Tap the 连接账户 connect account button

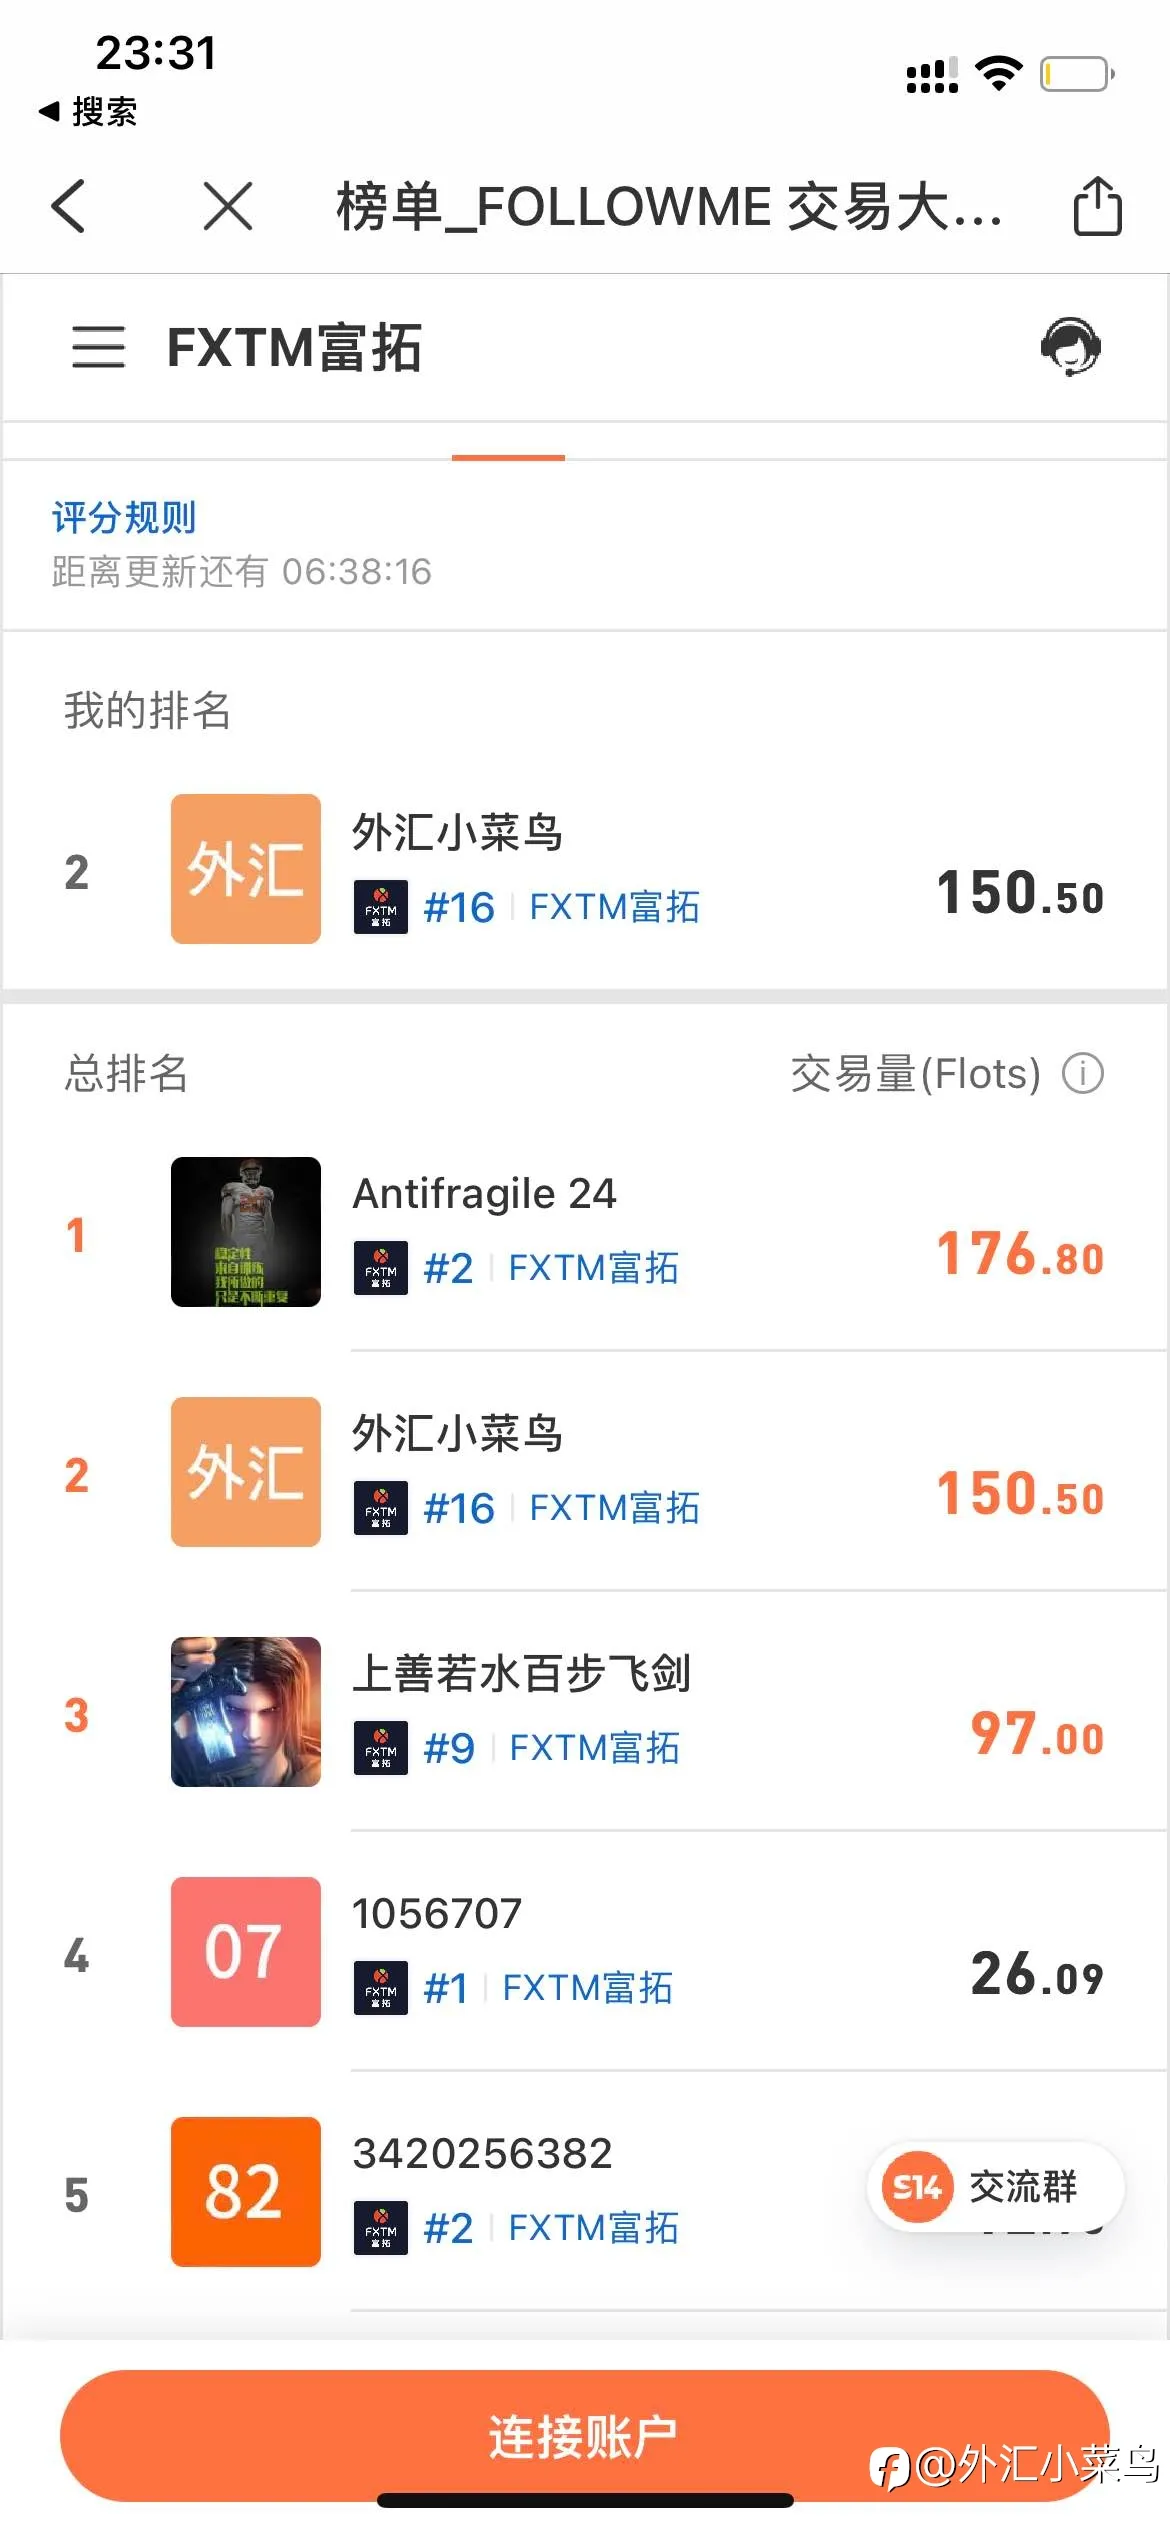pyautogui.click(x=584, y=2436)
